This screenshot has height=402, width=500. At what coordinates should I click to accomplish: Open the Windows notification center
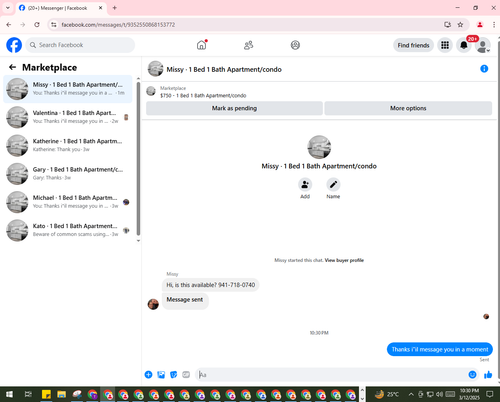pyautogui.click(x=489, y=395)
